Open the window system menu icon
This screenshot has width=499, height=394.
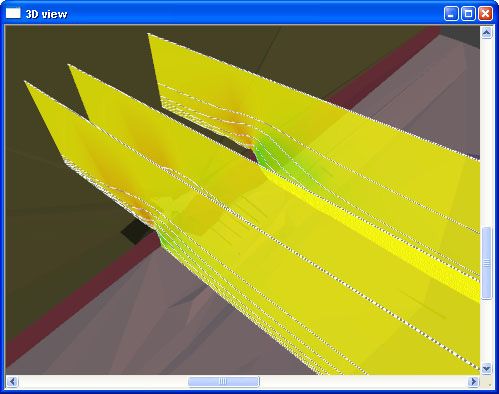coord(13,13)
